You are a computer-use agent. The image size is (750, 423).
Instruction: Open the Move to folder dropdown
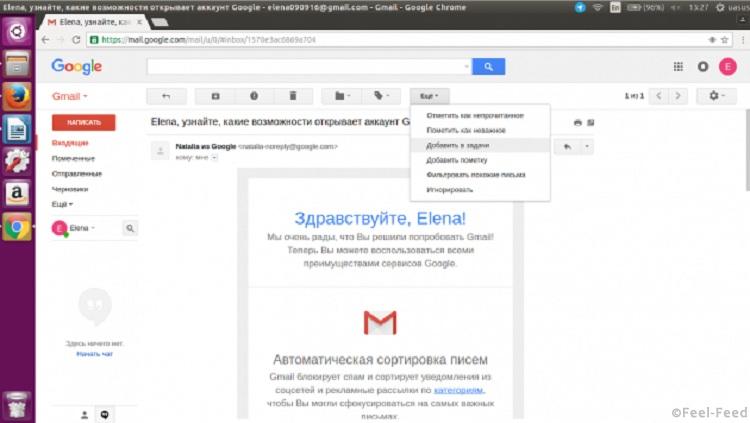(x=342, y=96)
